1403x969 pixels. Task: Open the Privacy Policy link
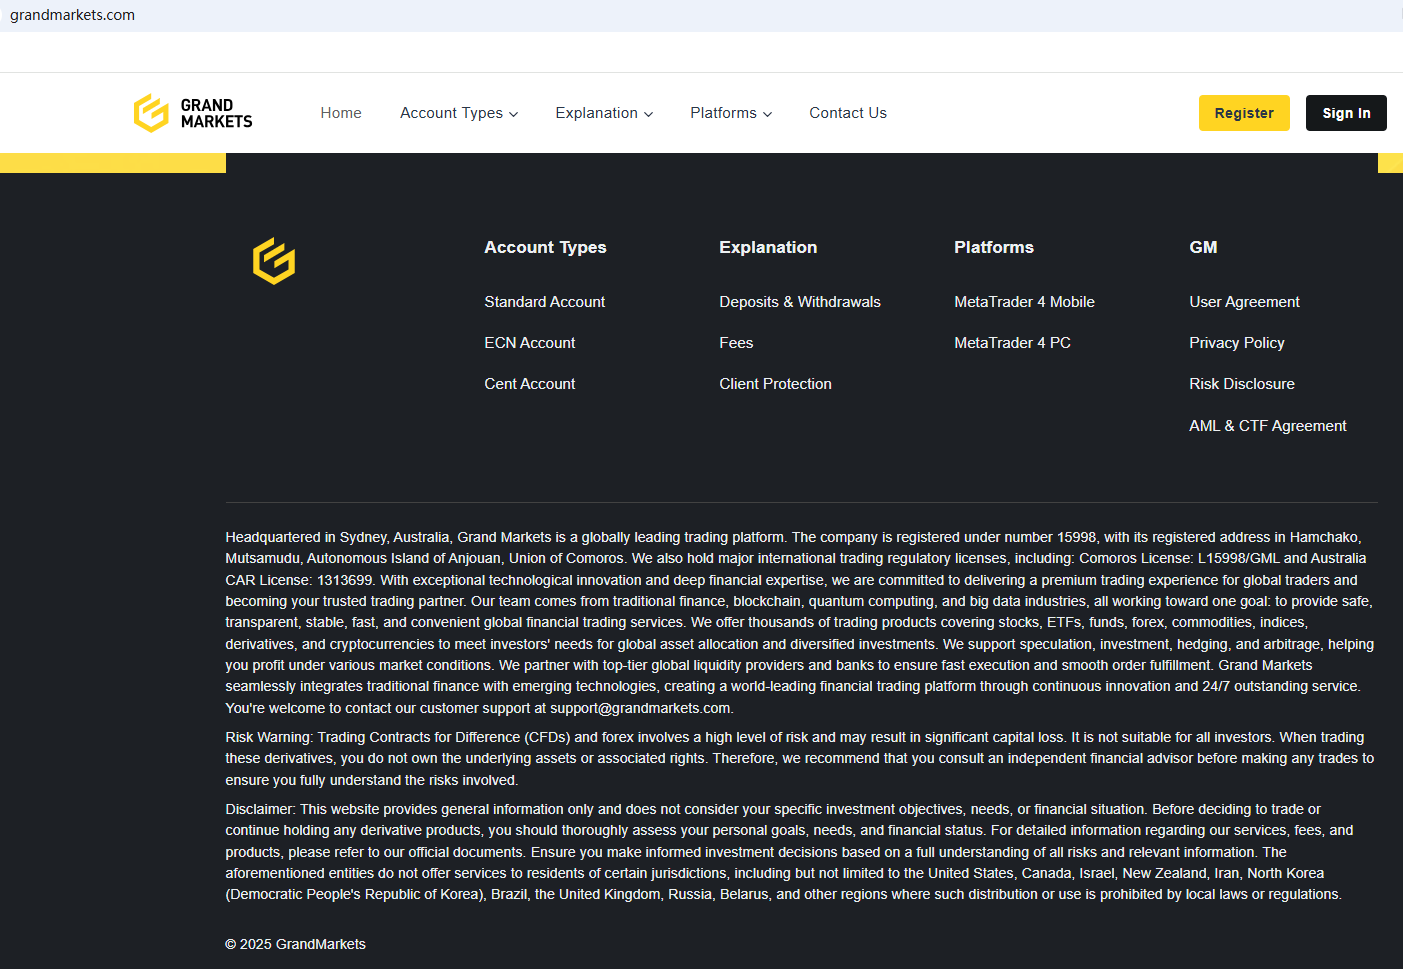pyautogui.click(x=1237, y=343)
